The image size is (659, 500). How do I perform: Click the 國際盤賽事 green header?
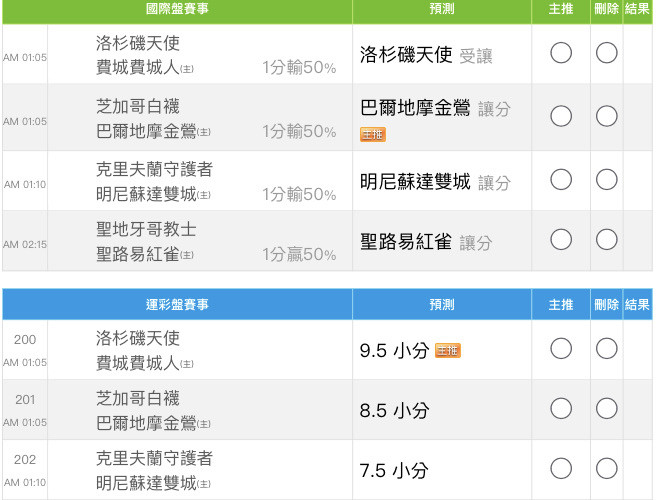click(x=177, y=9)
